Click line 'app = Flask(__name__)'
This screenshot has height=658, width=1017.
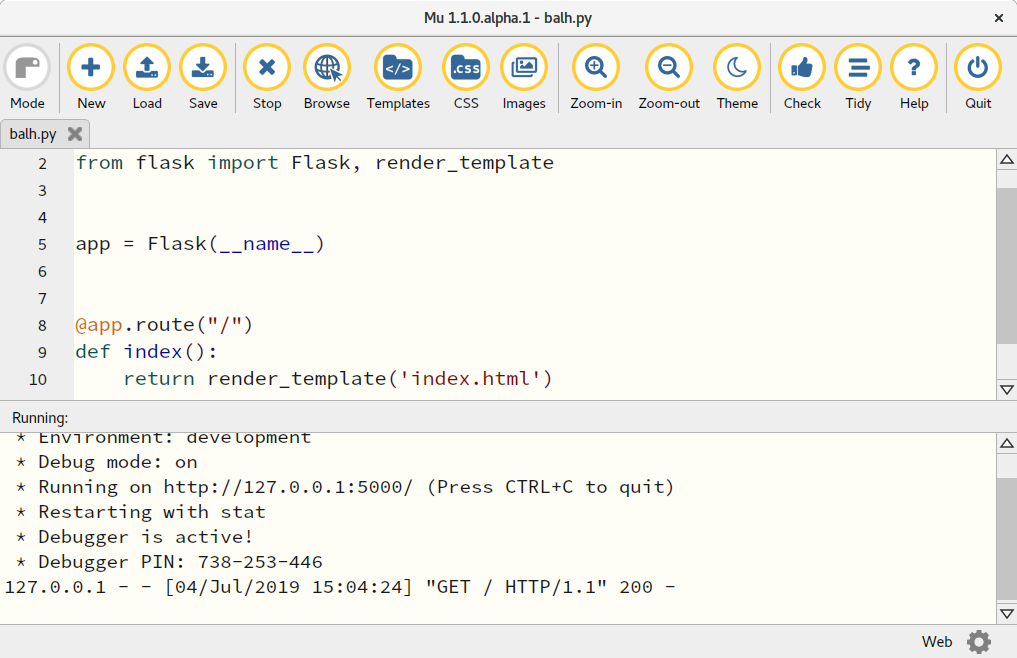(200, 244)
